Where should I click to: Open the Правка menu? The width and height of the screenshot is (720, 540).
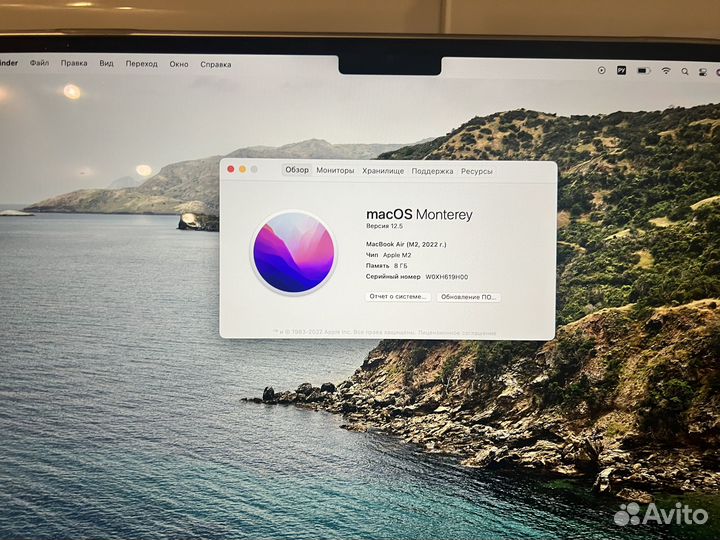pos(74,63)
